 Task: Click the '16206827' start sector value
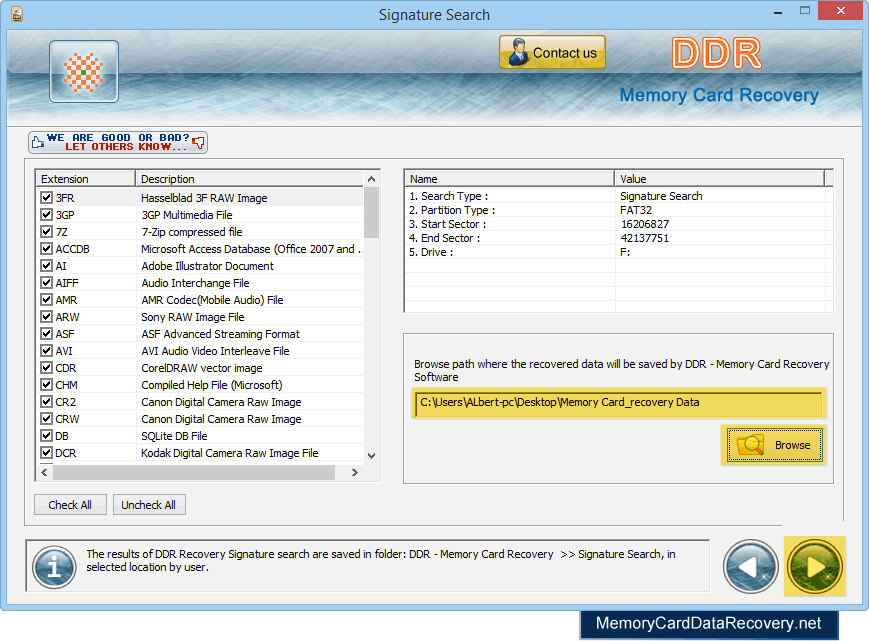(x=645, y=224)
